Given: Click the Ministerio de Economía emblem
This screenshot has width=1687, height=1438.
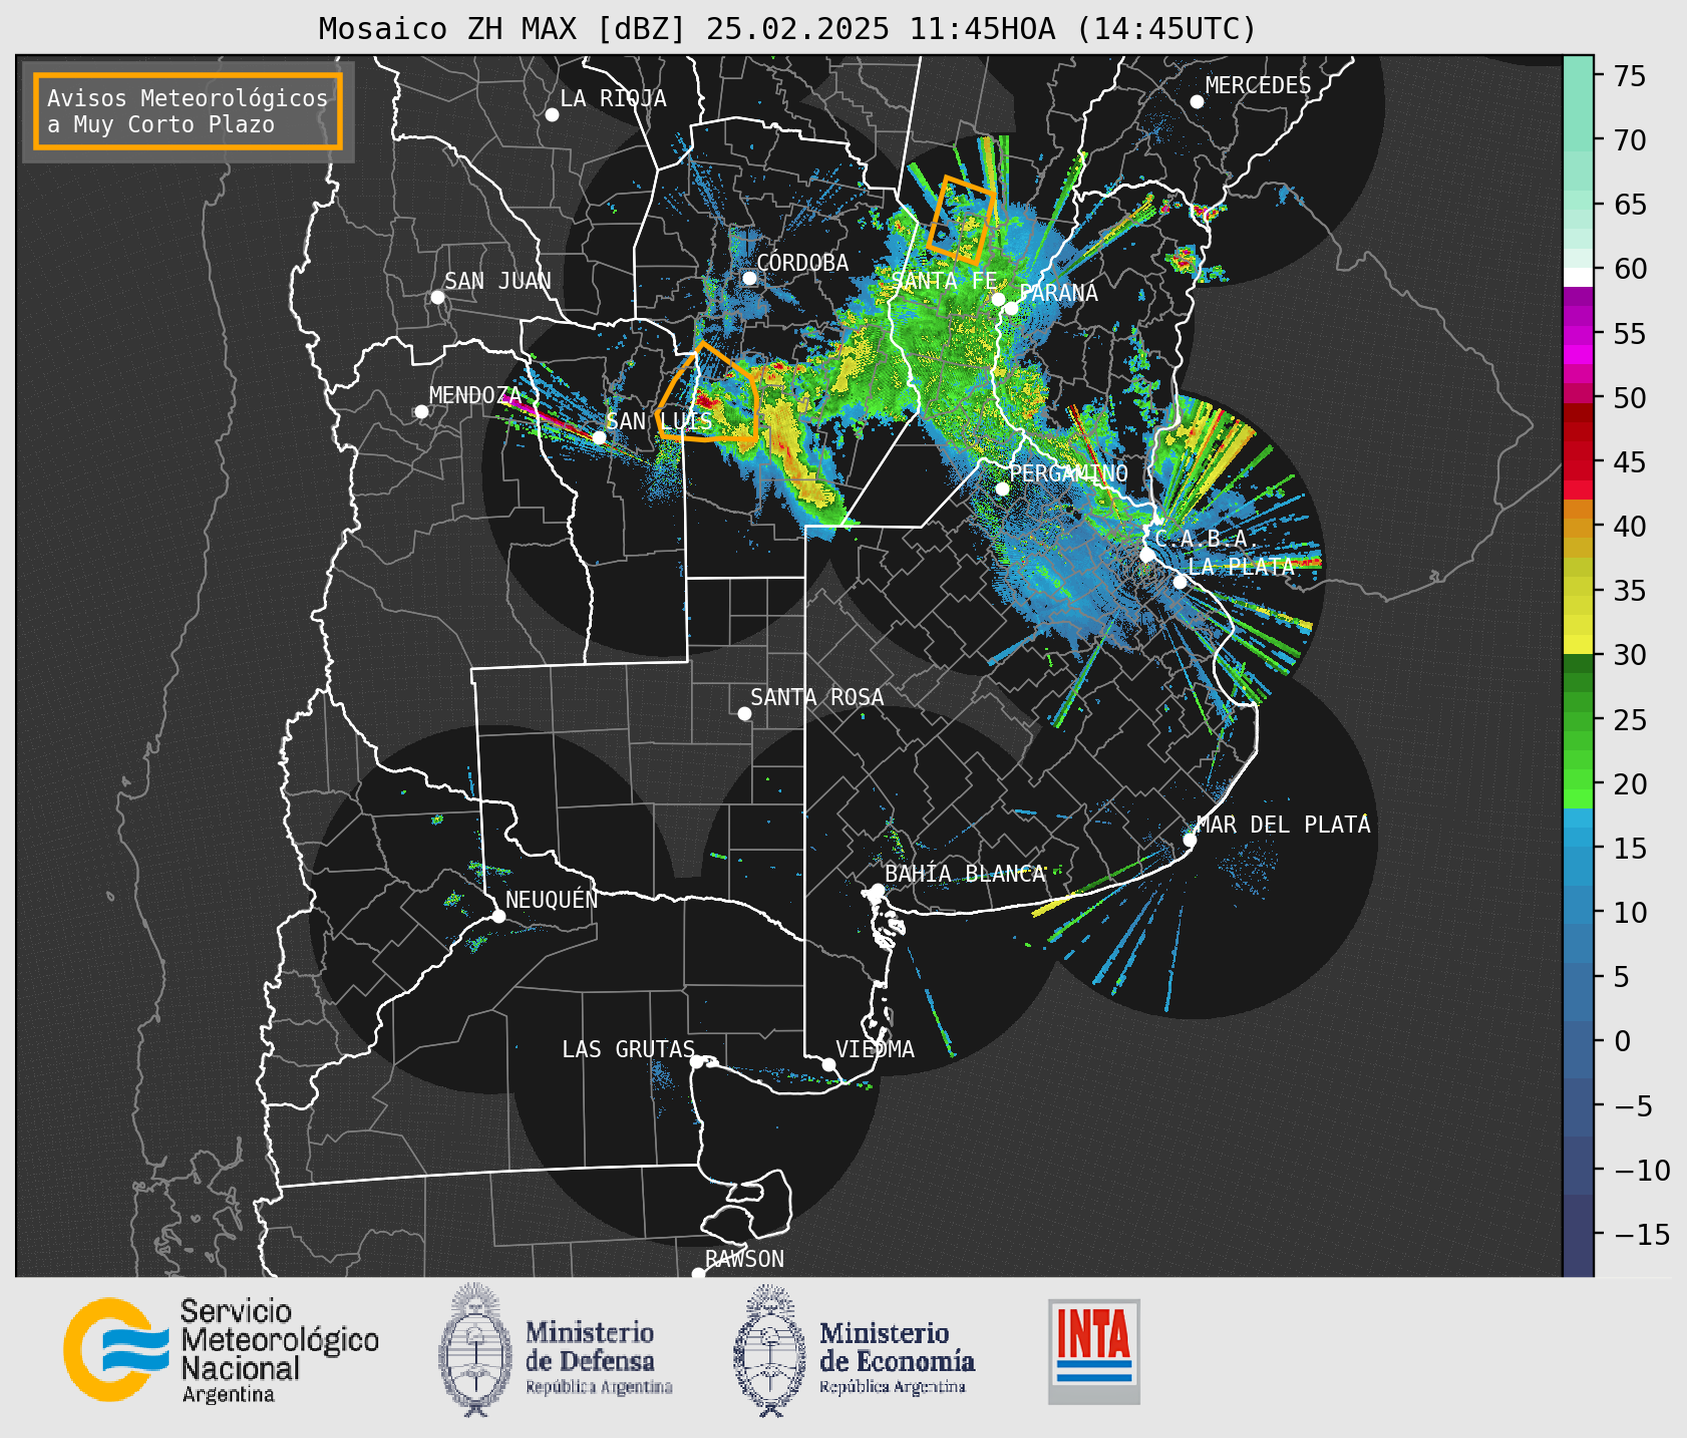Looking at the screenshot, I should [x=769, y=1349].
